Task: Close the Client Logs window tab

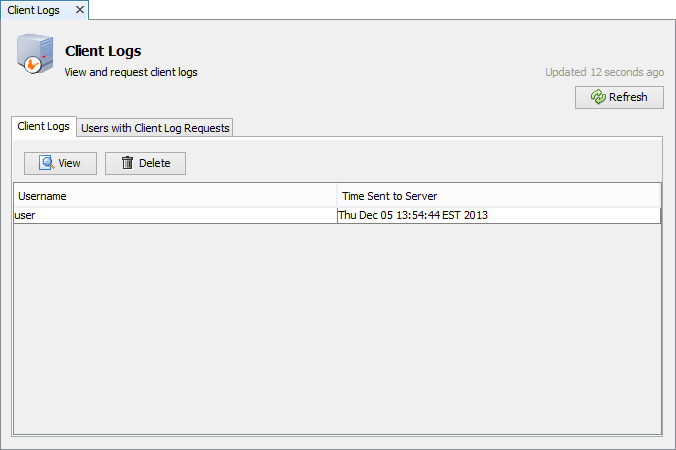Action: coord(80,10)
